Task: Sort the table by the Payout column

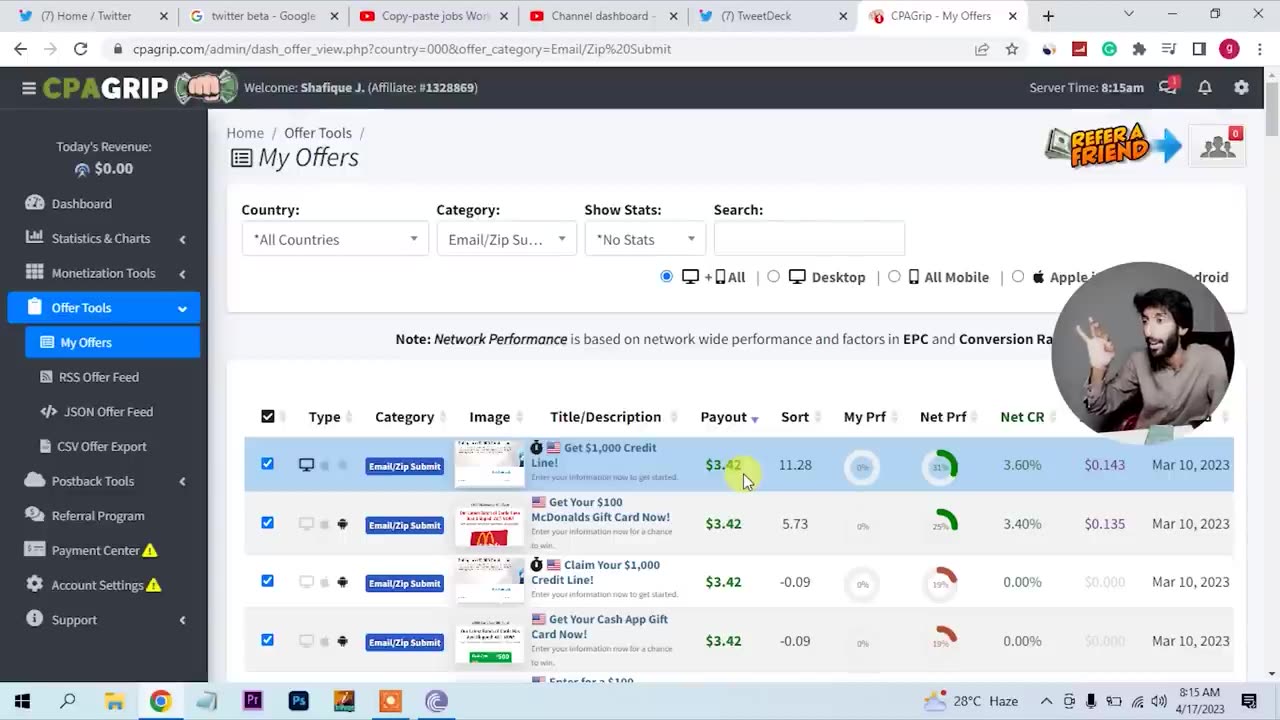Action: [x=729, y=417]
